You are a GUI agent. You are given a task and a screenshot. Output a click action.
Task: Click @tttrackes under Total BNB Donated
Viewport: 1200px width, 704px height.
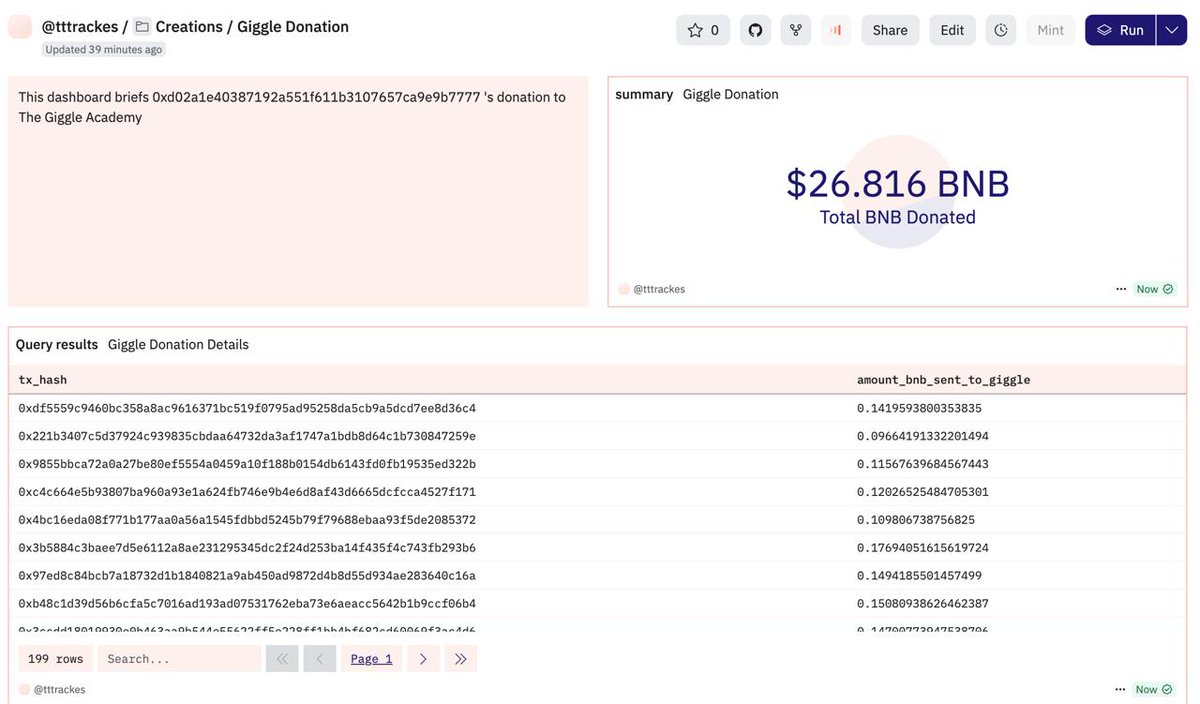(659, 289)
